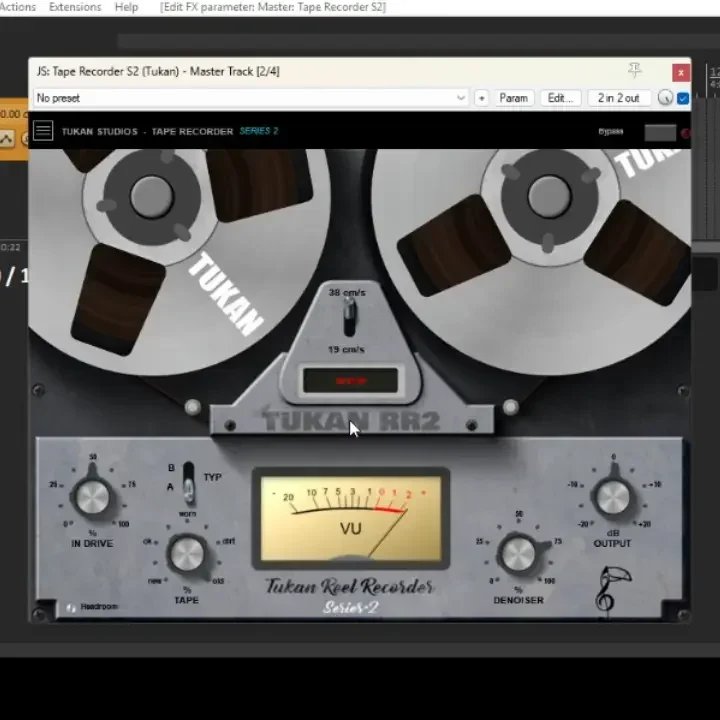Open the Actions menu
Image resolution: width=720 pixels, height=720 pixels.
pyautogui.click(x=17, y=7)
